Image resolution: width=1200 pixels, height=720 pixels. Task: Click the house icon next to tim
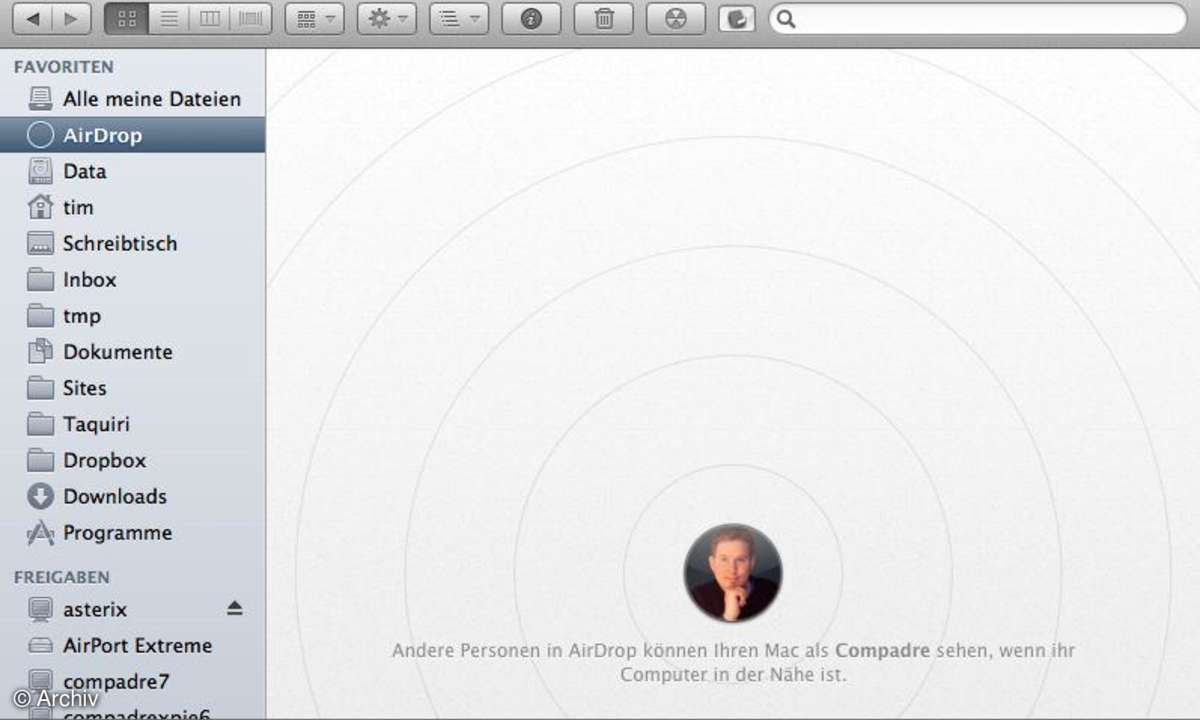pyautogui.click(x=40, y=207)
